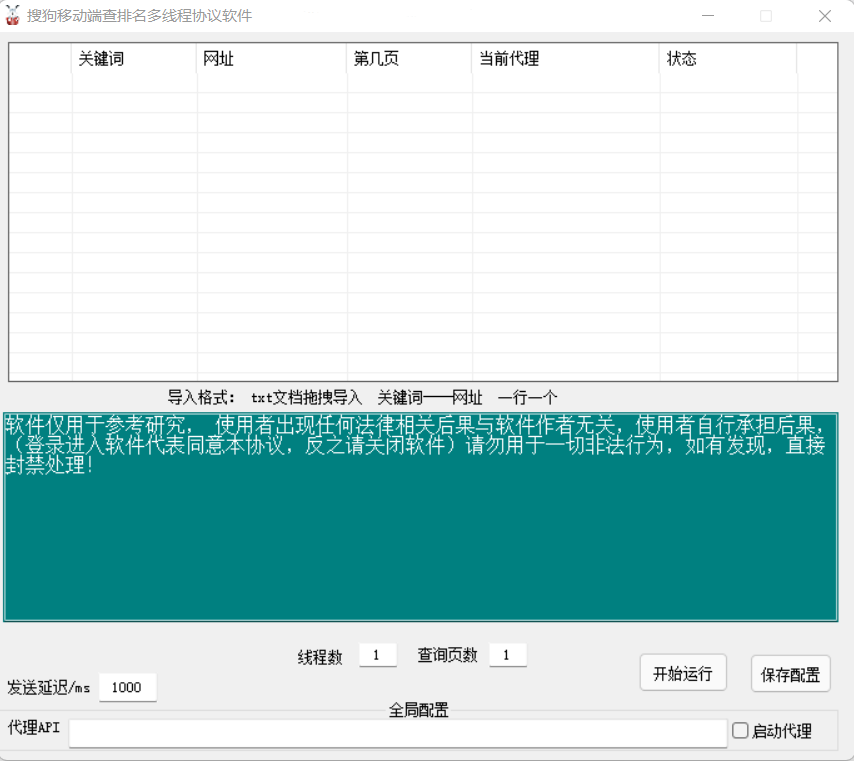The image size is (854, 761).
Task: Click into the 代理API text field
Action: [397, 733]
